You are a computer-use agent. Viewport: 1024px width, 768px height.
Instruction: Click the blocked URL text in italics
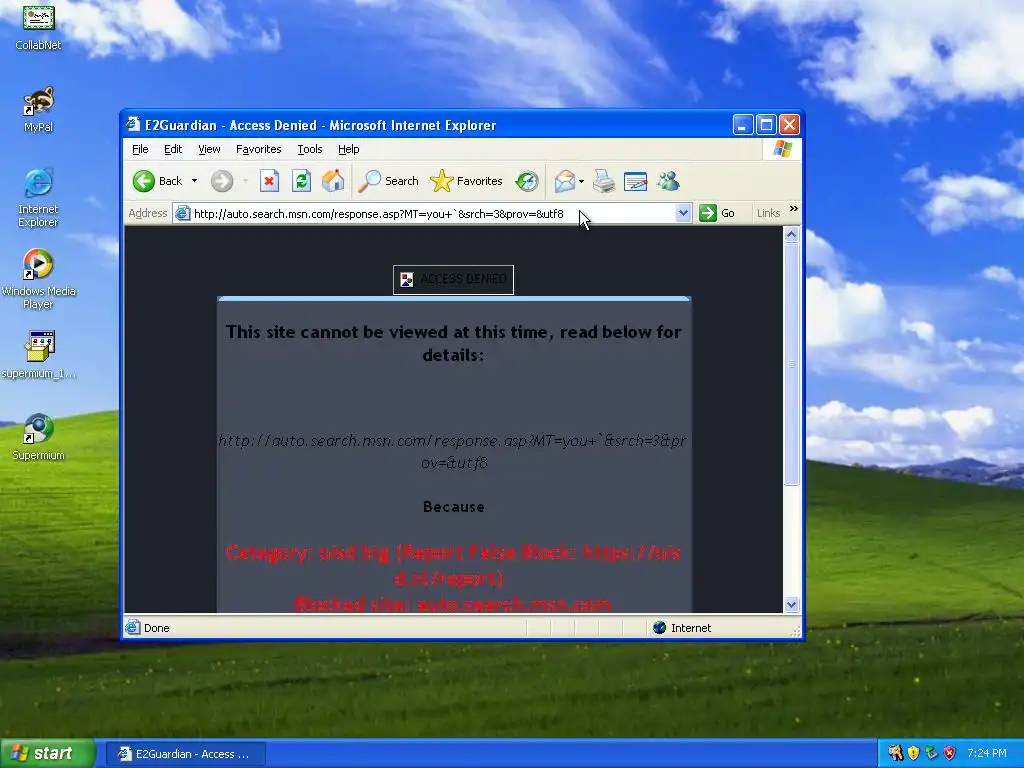tap(453, 451)
